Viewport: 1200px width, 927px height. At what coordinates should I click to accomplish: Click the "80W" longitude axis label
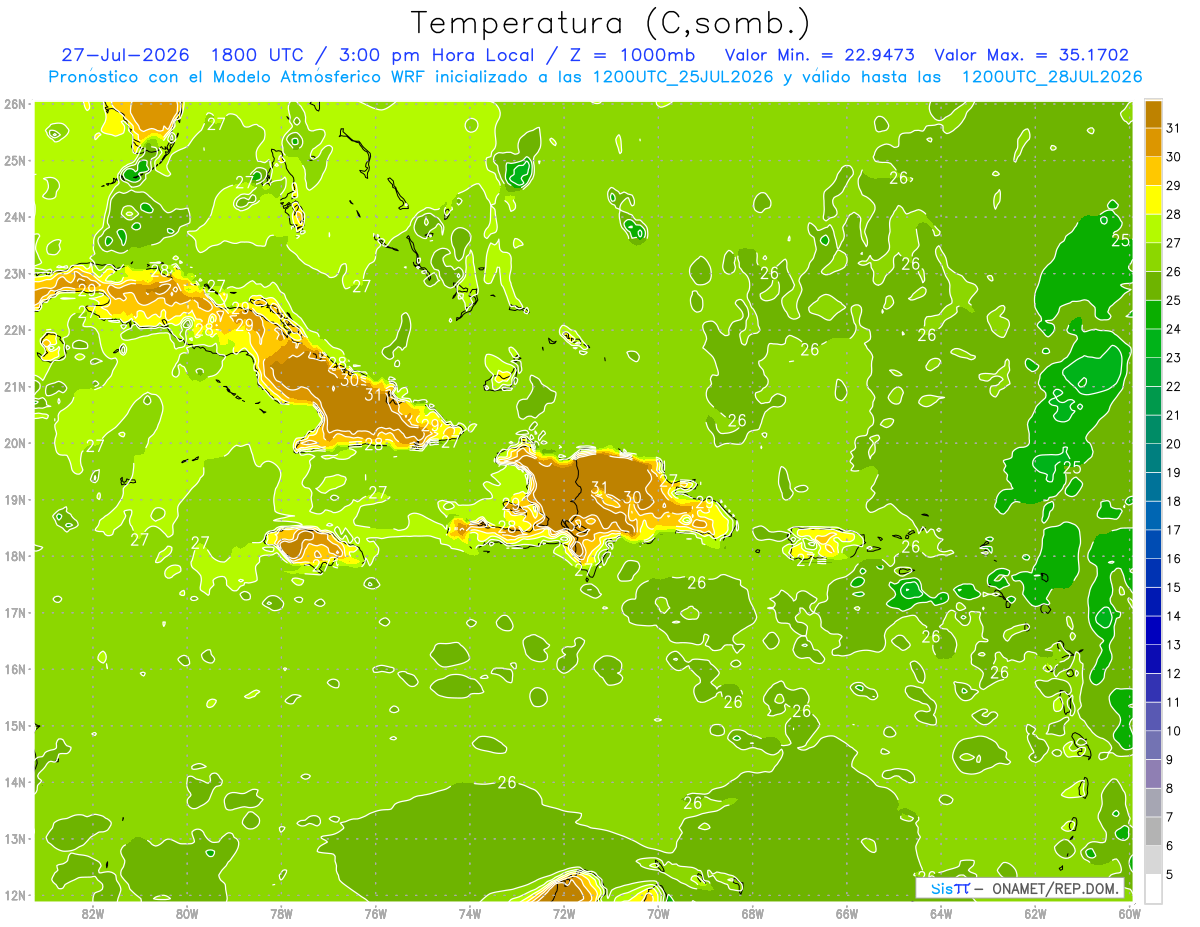(187, 913)
